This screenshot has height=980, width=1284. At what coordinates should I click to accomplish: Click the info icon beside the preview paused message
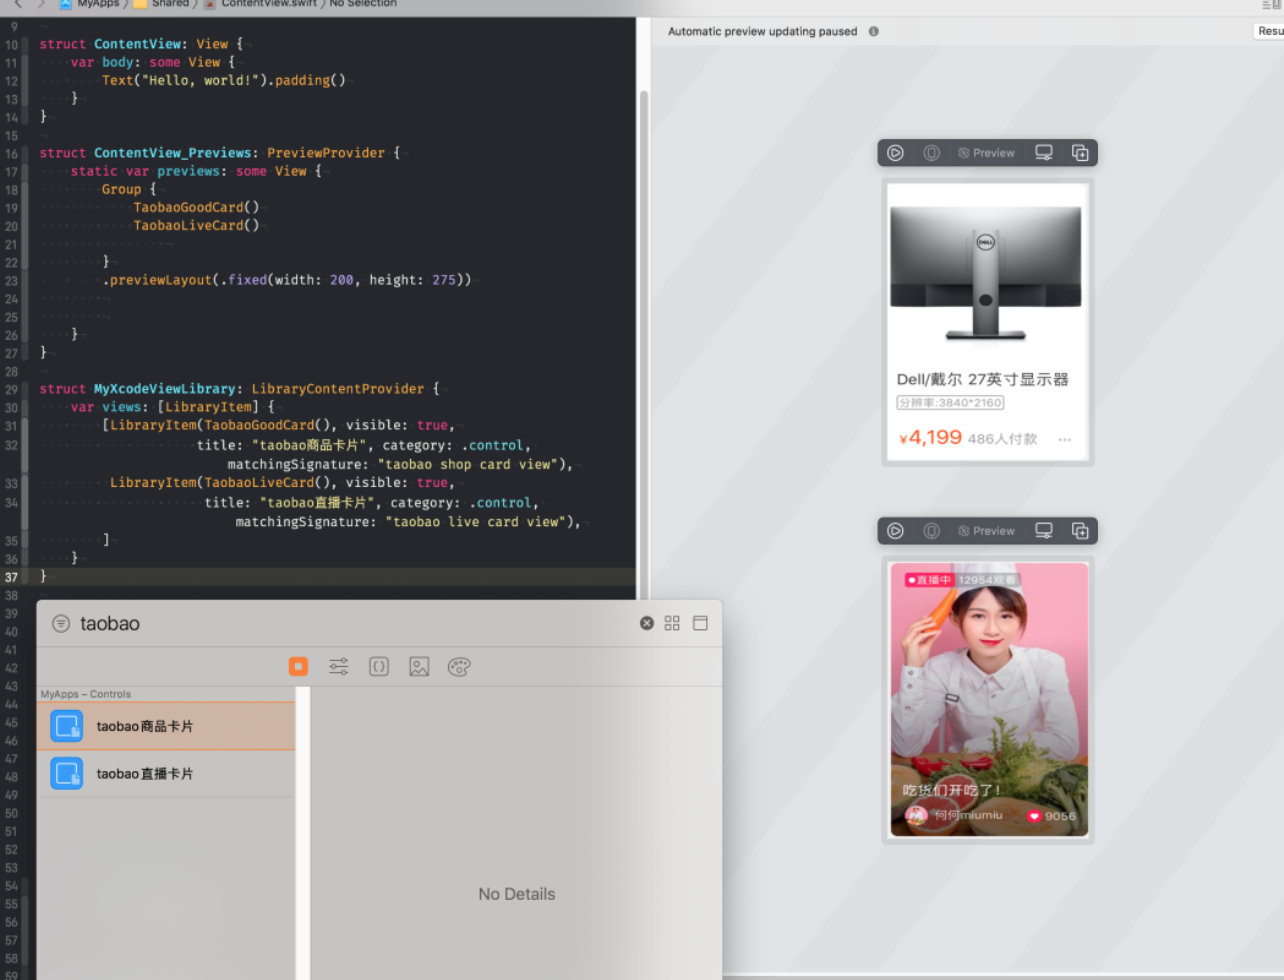(873, 31)
